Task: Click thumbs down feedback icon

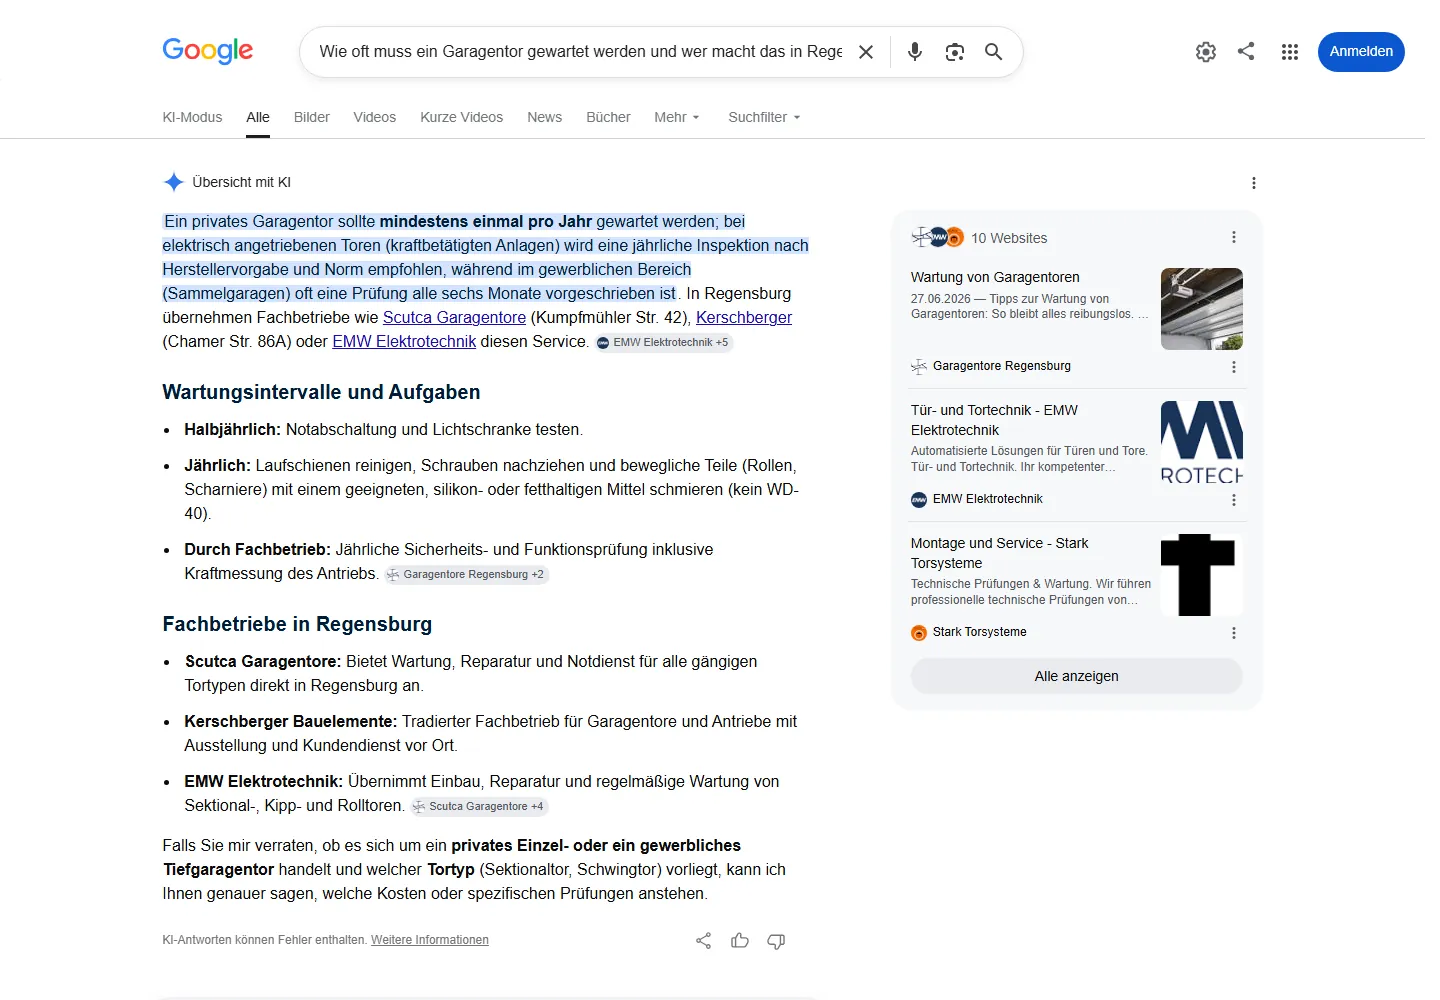Action: tap(776, 941)
